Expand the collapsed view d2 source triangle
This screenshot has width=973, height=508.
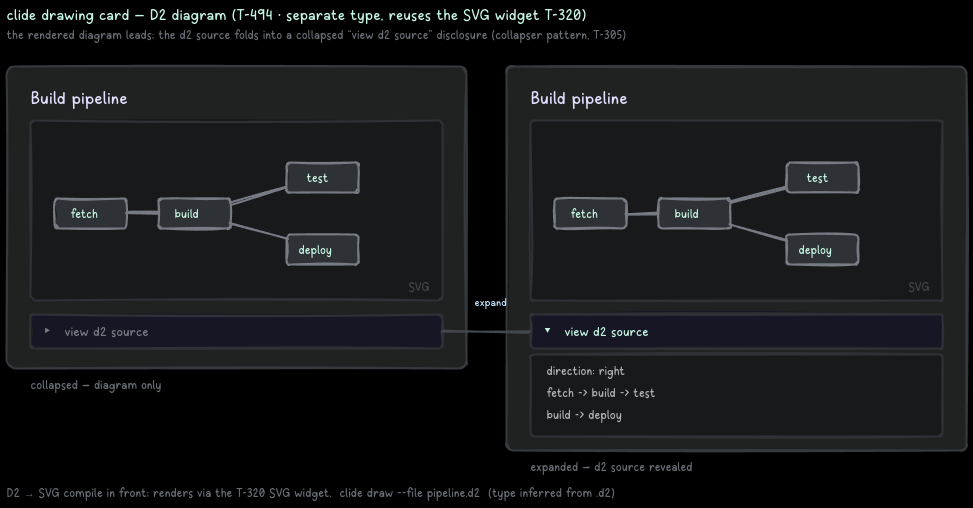click(47, 331)
